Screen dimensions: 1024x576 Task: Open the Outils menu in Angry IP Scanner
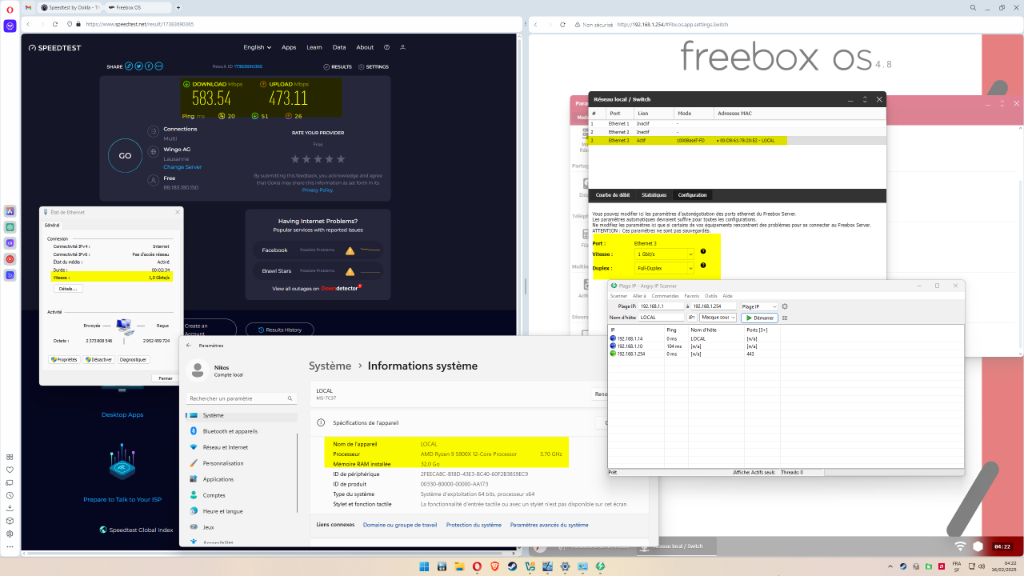711,296
